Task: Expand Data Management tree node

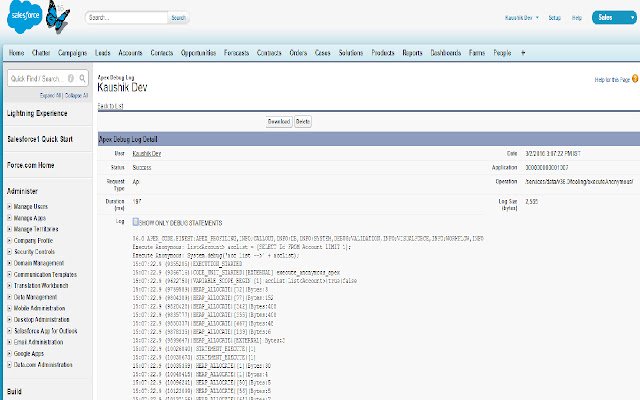Action: 9,297
